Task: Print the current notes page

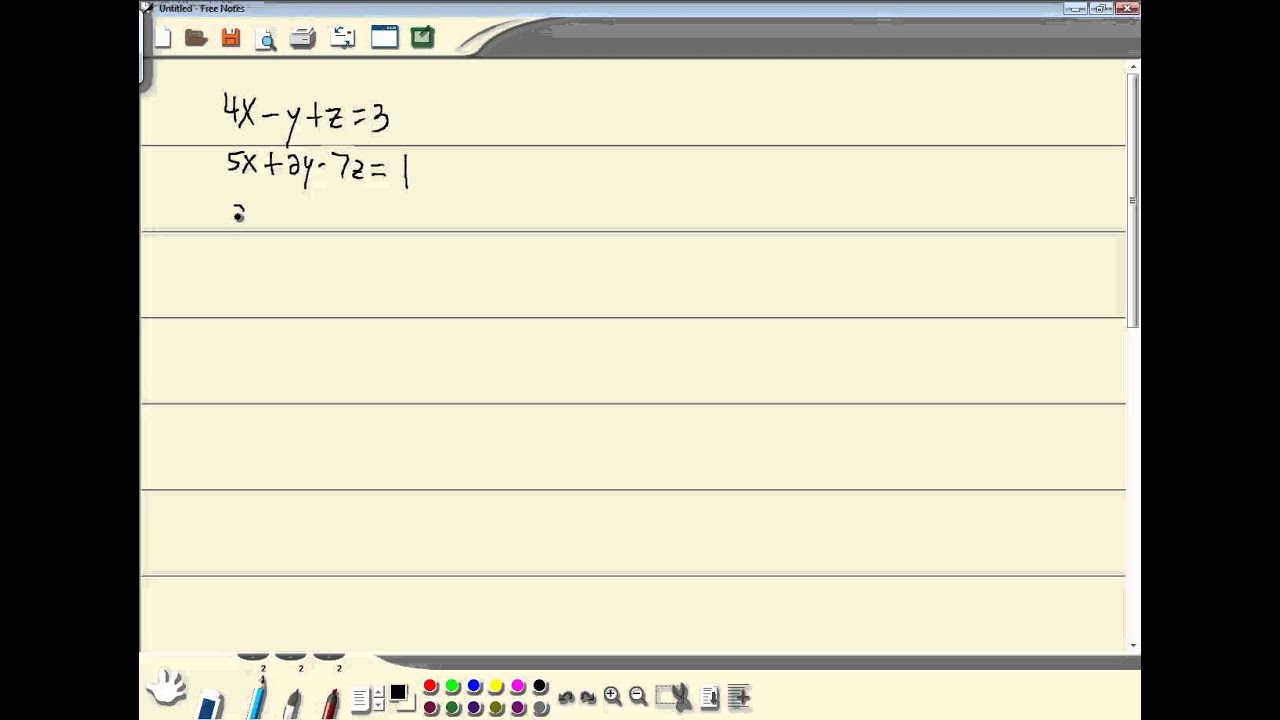Action: [x=303, y=38]
